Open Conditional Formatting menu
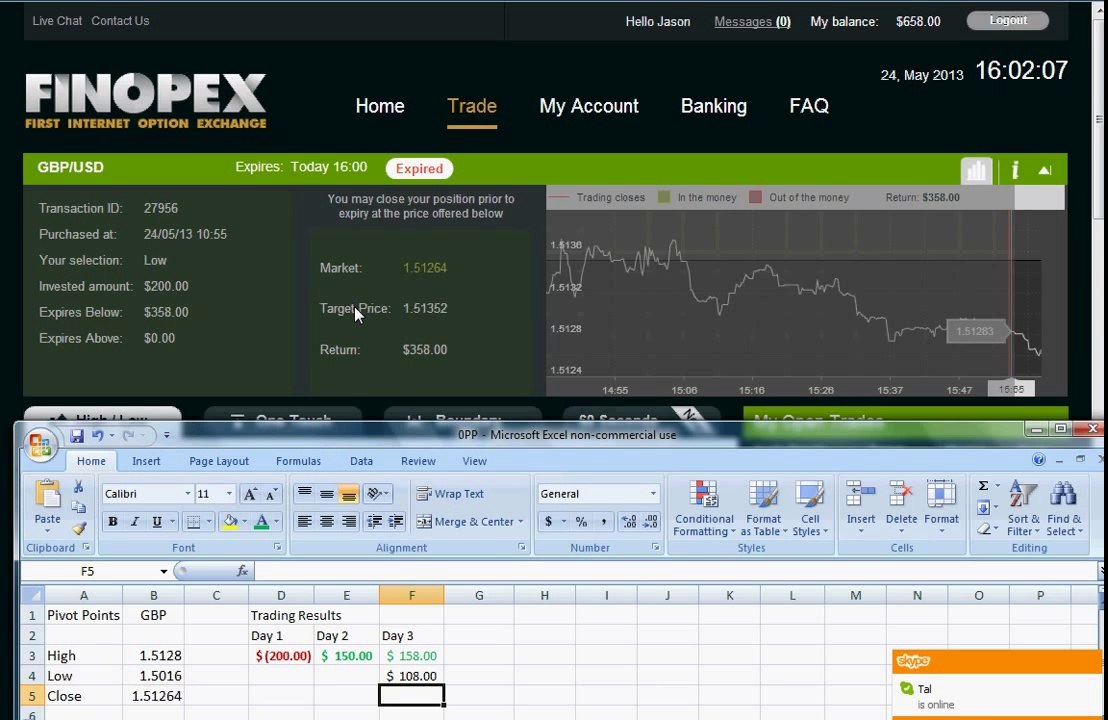 click(704, 509)
